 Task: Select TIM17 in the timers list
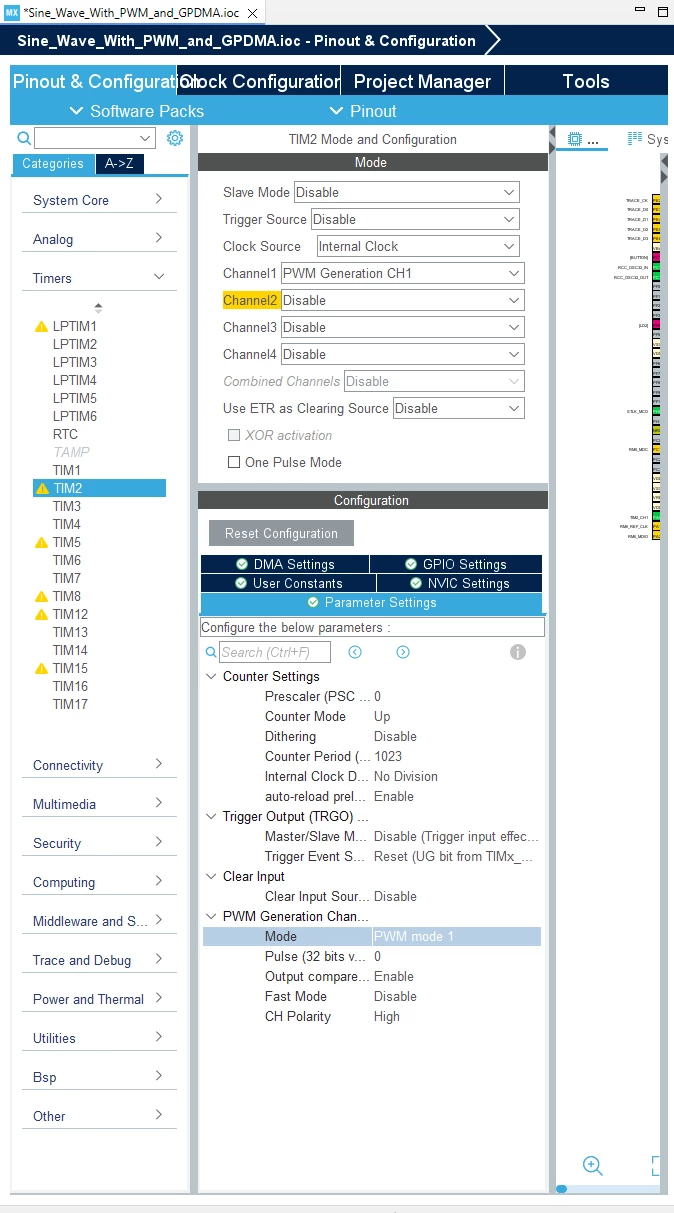pyautogui.click(x=70, y=704)
